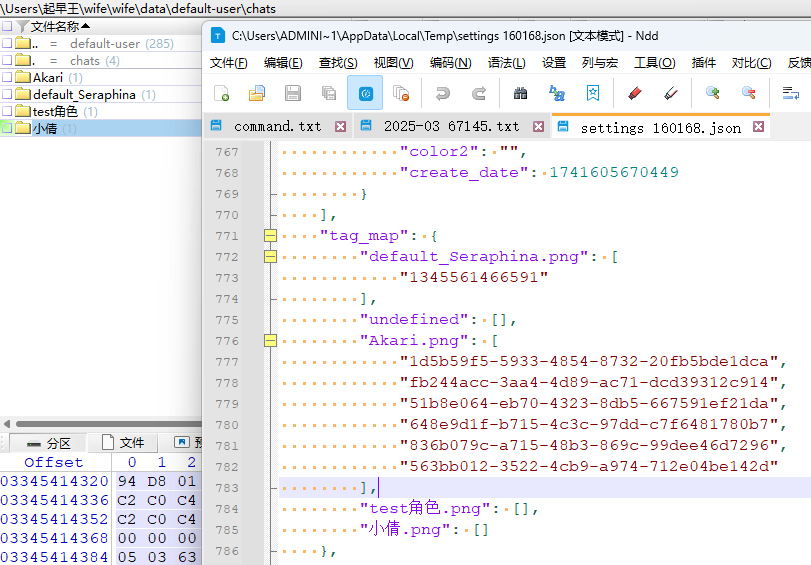
Task: Click the command.txt tab save-state icon
Action: point(216,126)
